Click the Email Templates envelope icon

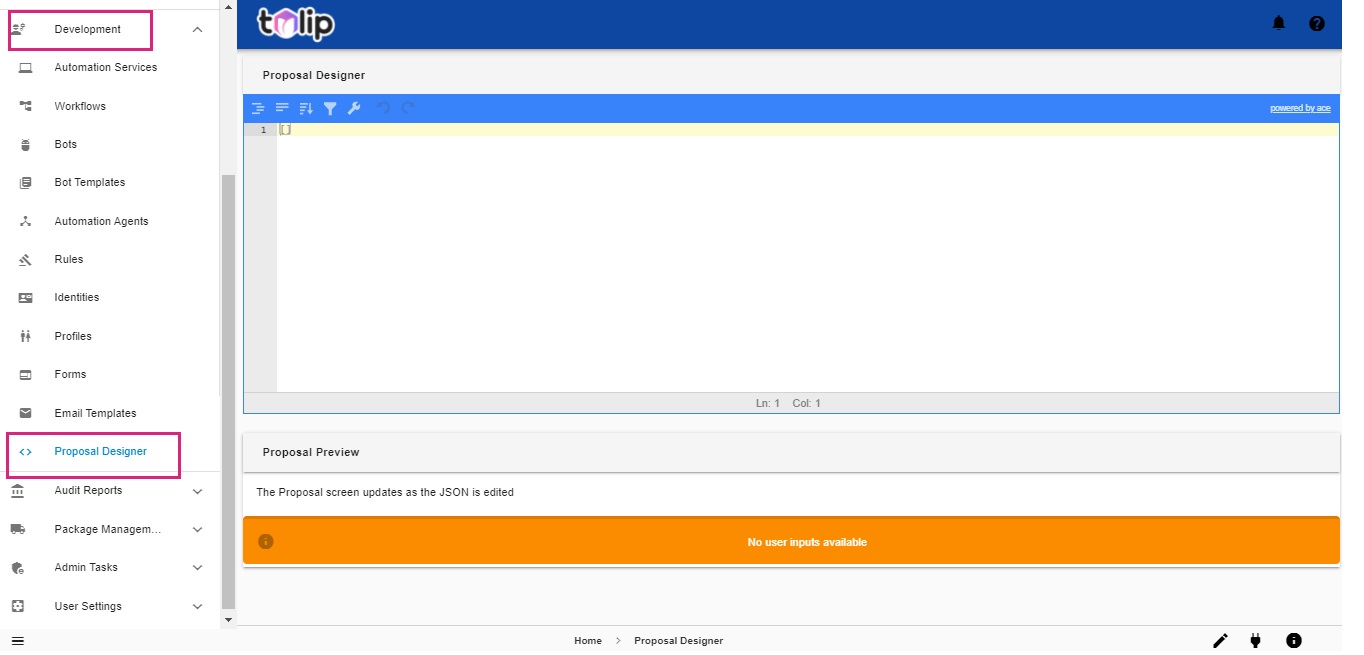coord(26,413)
